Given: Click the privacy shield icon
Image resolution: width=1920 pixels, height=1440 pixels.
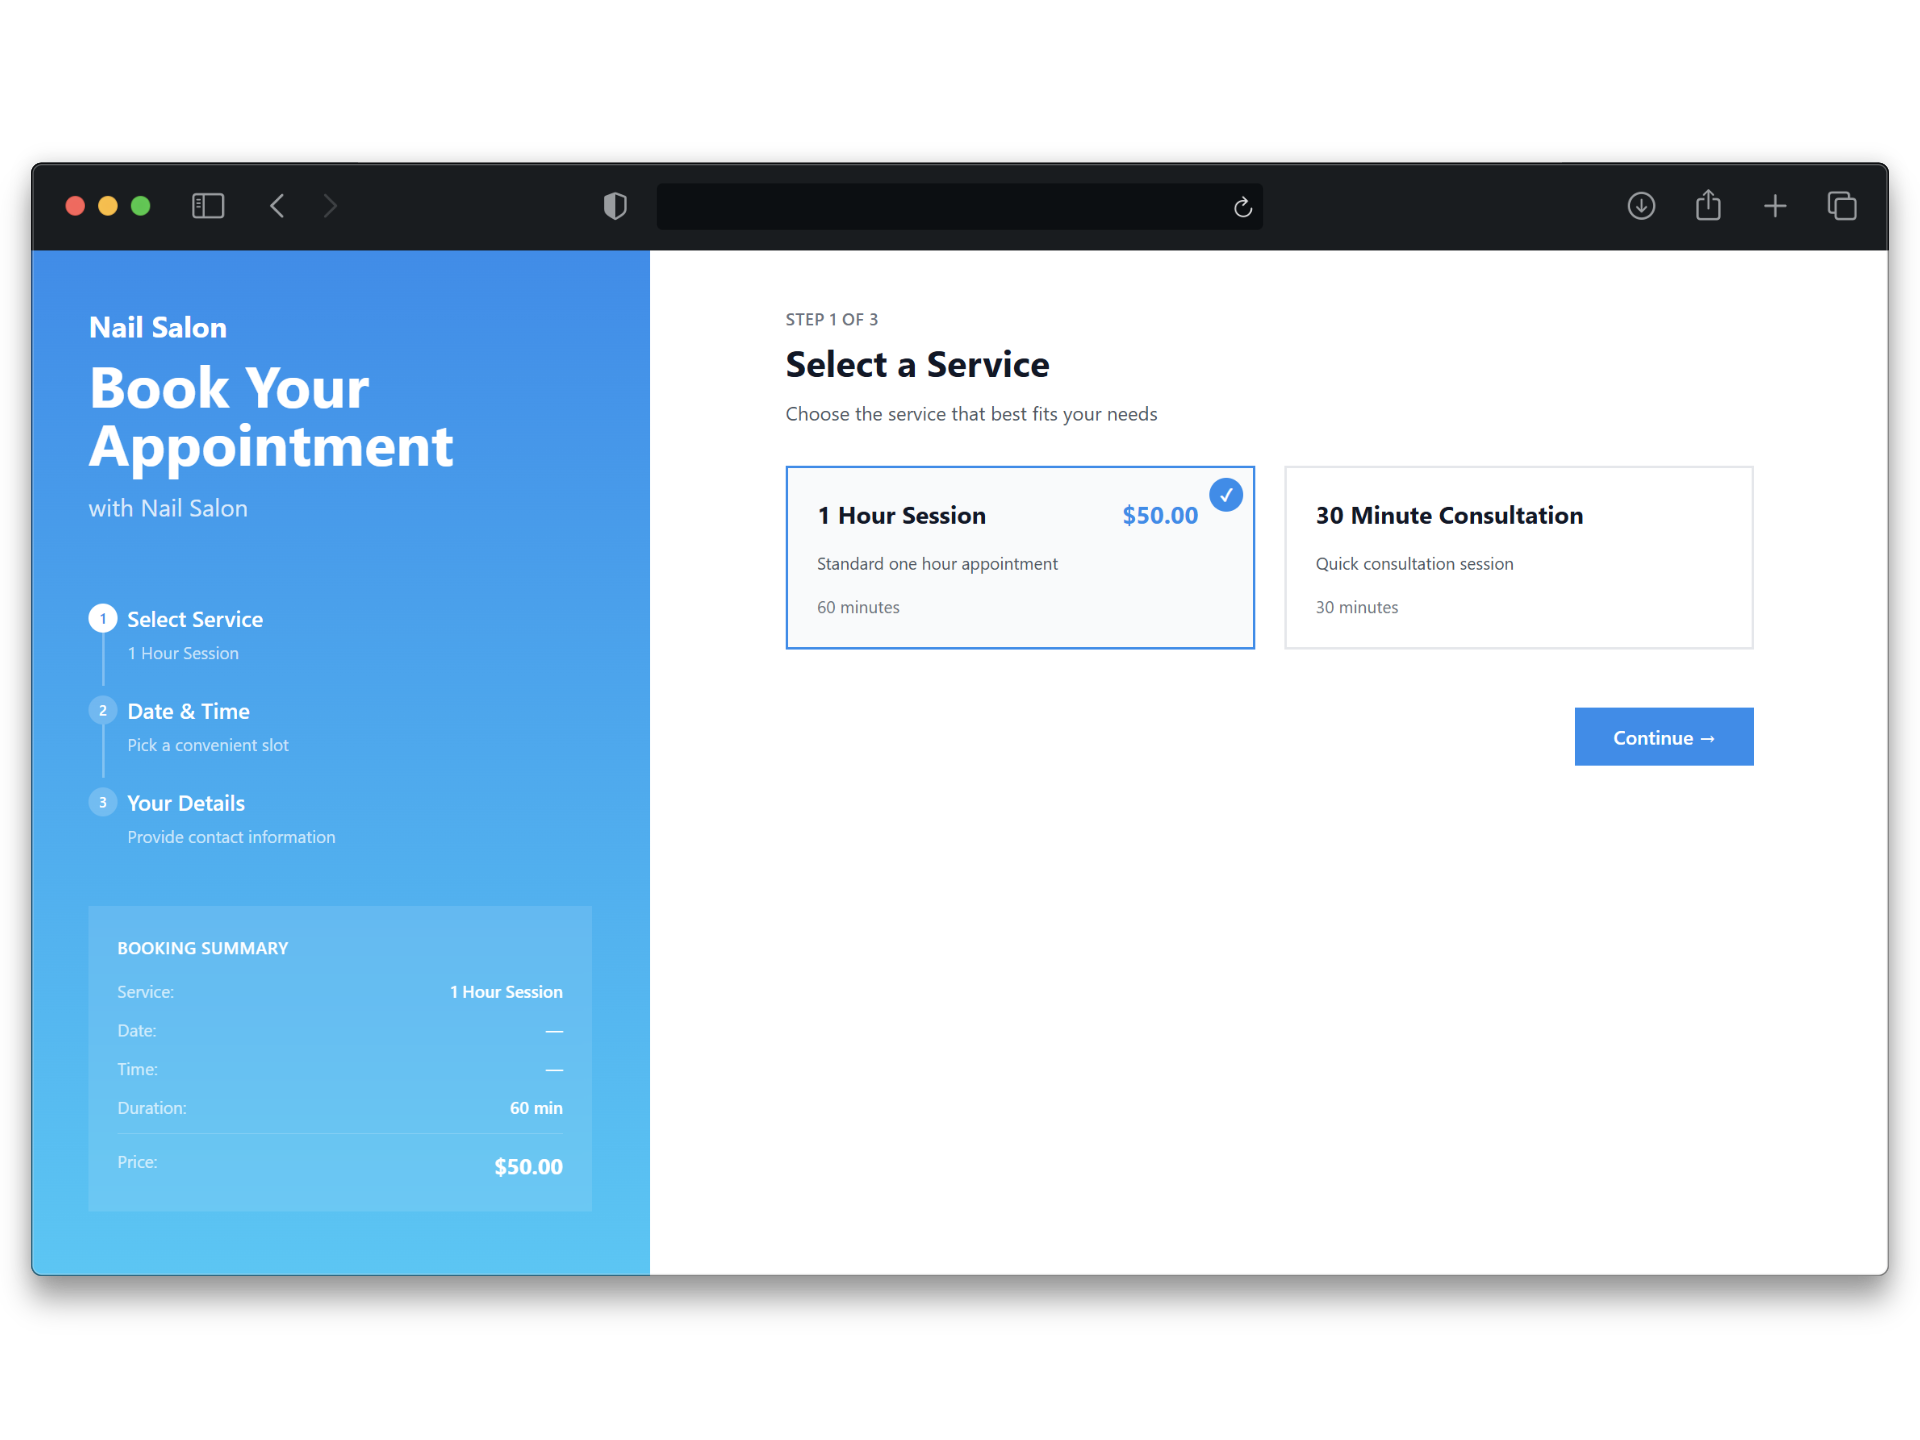Looking at the screenshot, I should (615, 206).
